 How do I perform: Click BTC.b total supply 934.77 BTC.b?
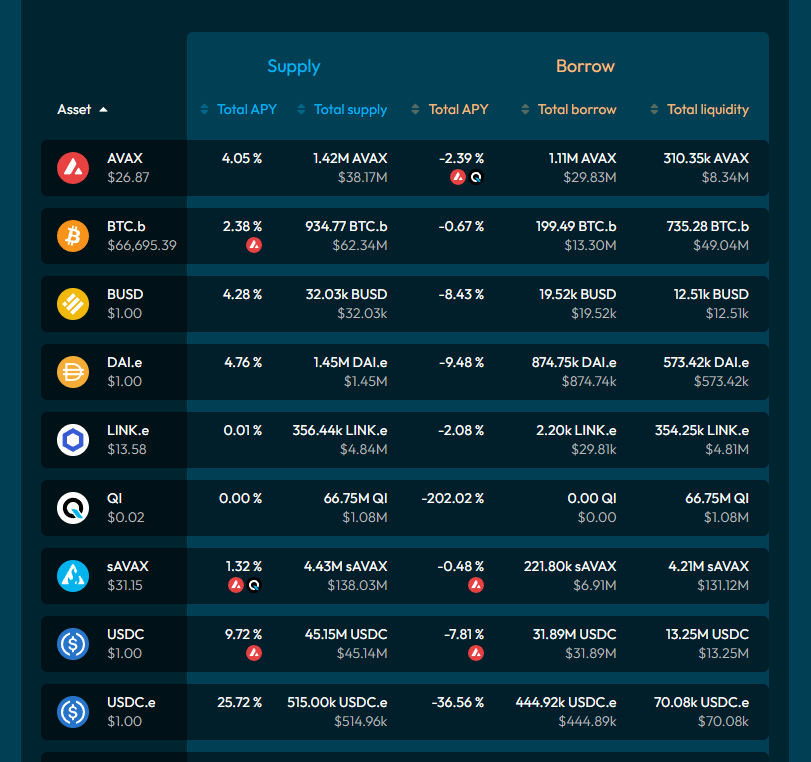(x=346, y=227)
